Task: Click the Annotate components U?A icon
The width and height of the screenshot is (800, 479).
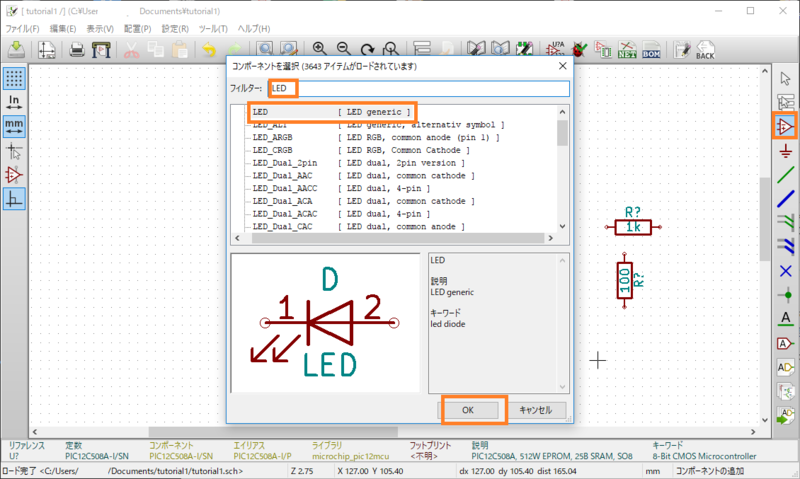Action: pyautogui.click(x=555, y=49)
